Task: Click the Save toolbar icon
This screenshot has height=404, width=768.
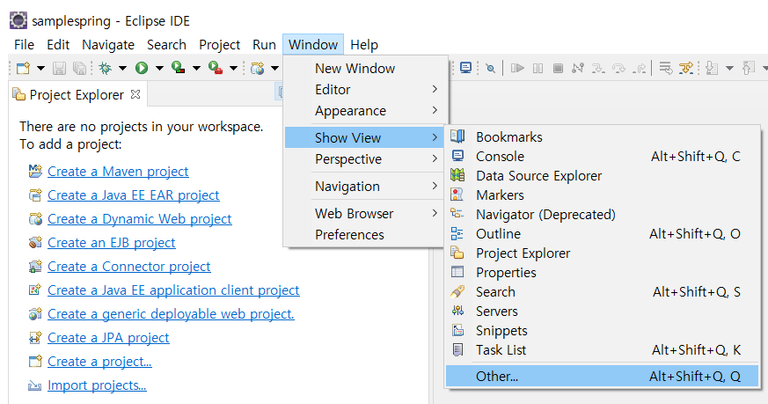Action: (x=59, y=68)
